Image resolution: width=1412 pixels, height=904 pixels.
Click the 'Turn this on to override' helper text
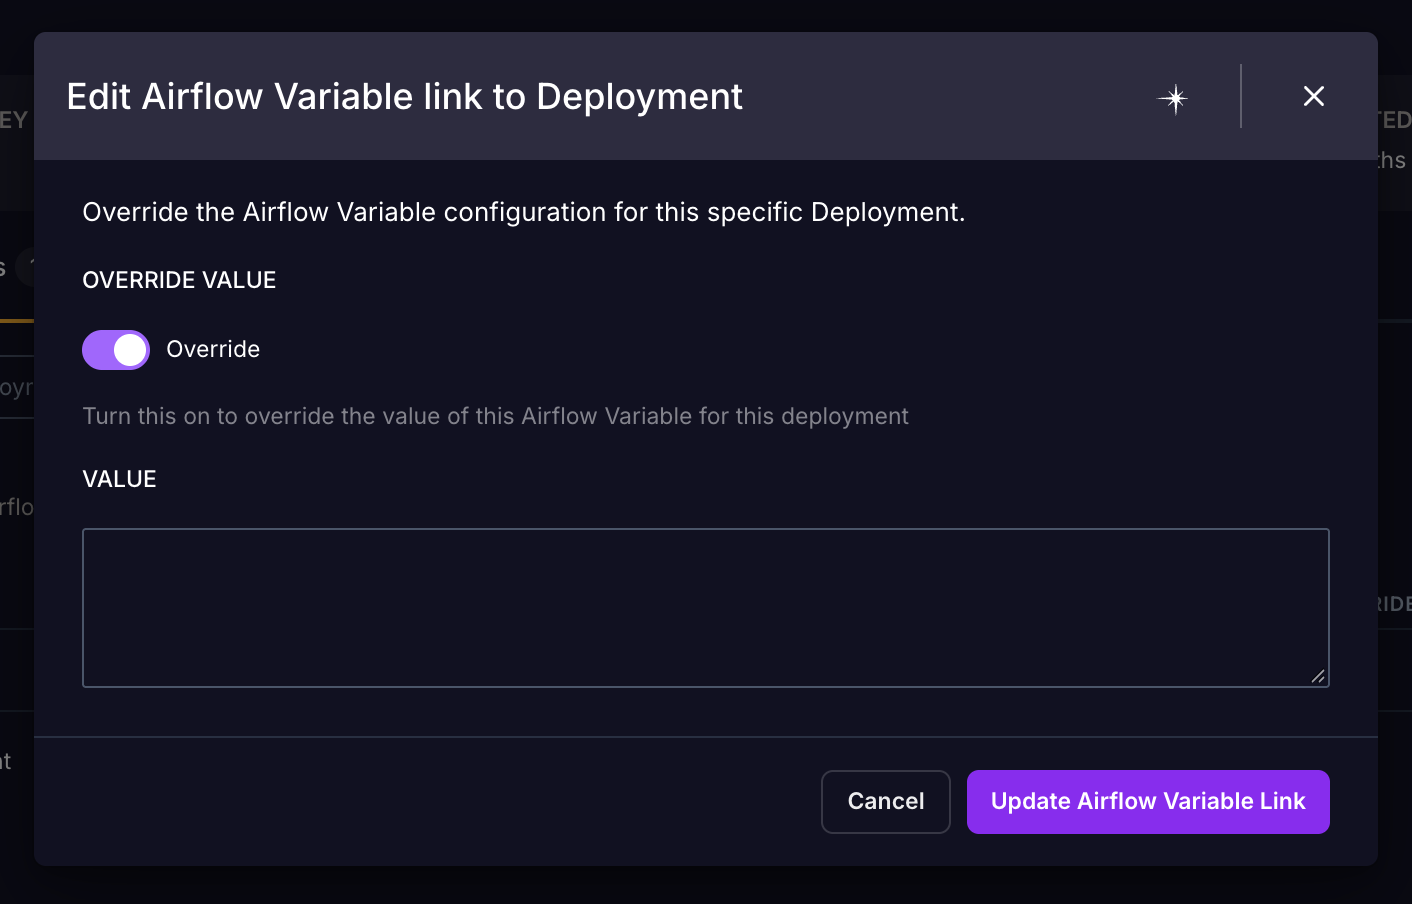(x=495, y=416)
